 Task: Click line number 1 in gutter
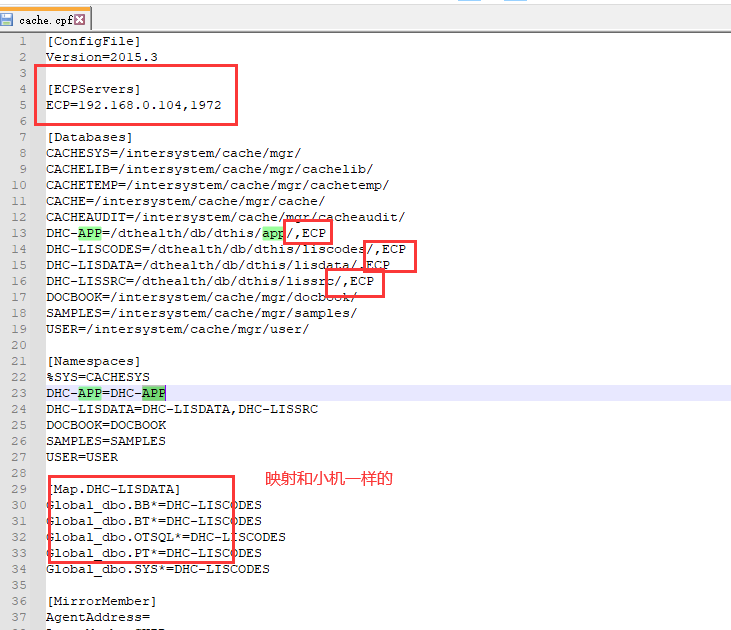point(22,41)
